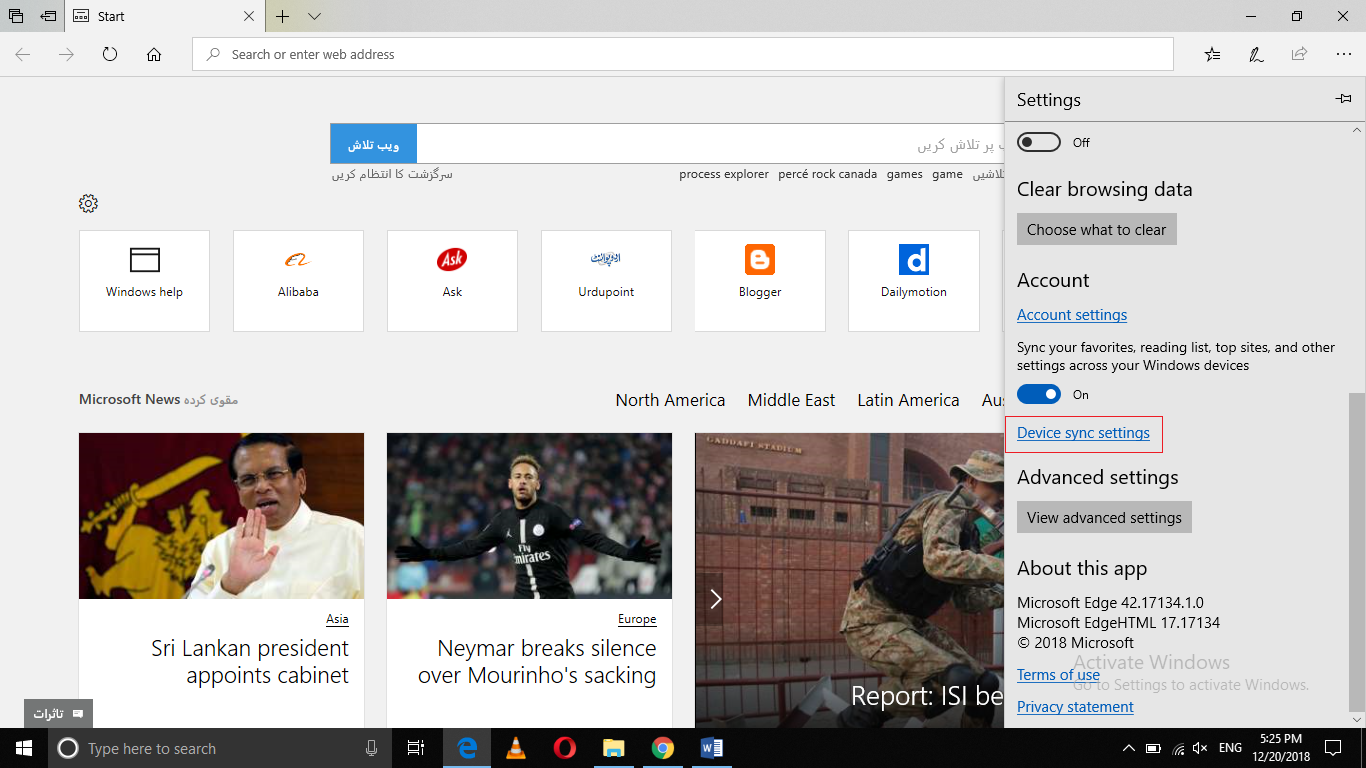Click the Share page icon
1366x768 pixels.
[x=1299, y=54]
